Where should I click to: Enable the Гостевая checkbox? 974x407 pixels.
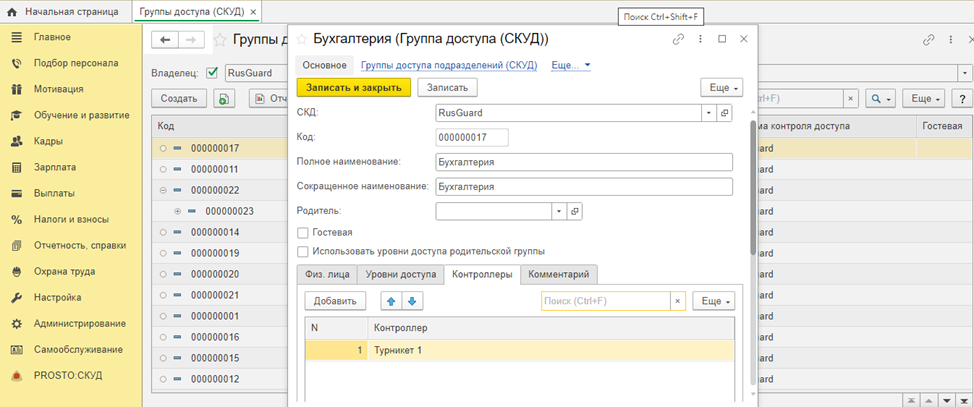tap(303, 232)
